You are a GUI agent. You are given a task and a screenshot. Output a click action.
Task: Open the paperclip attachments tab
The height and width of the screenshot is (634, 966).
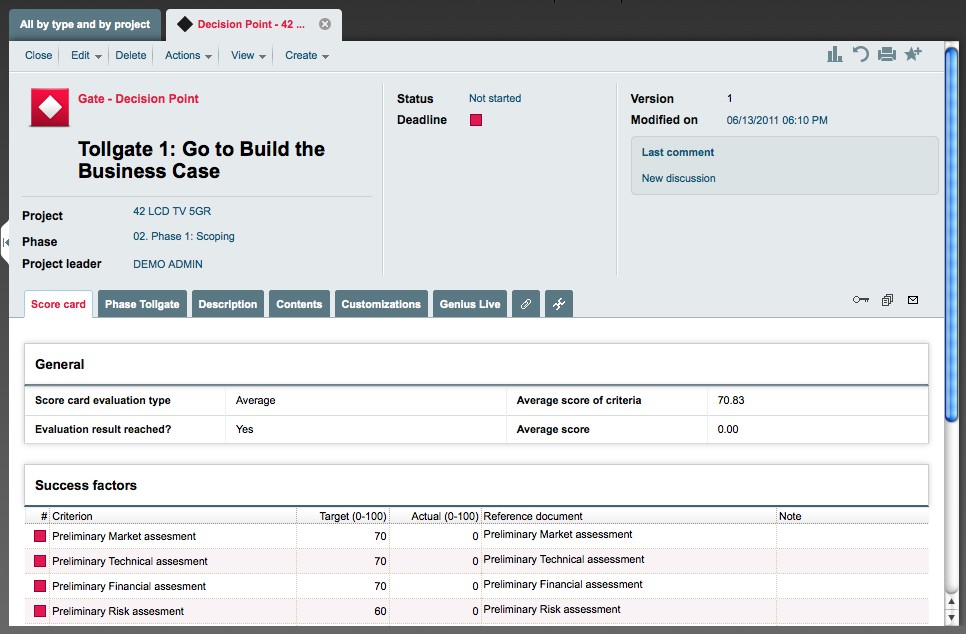pos(526,304)
